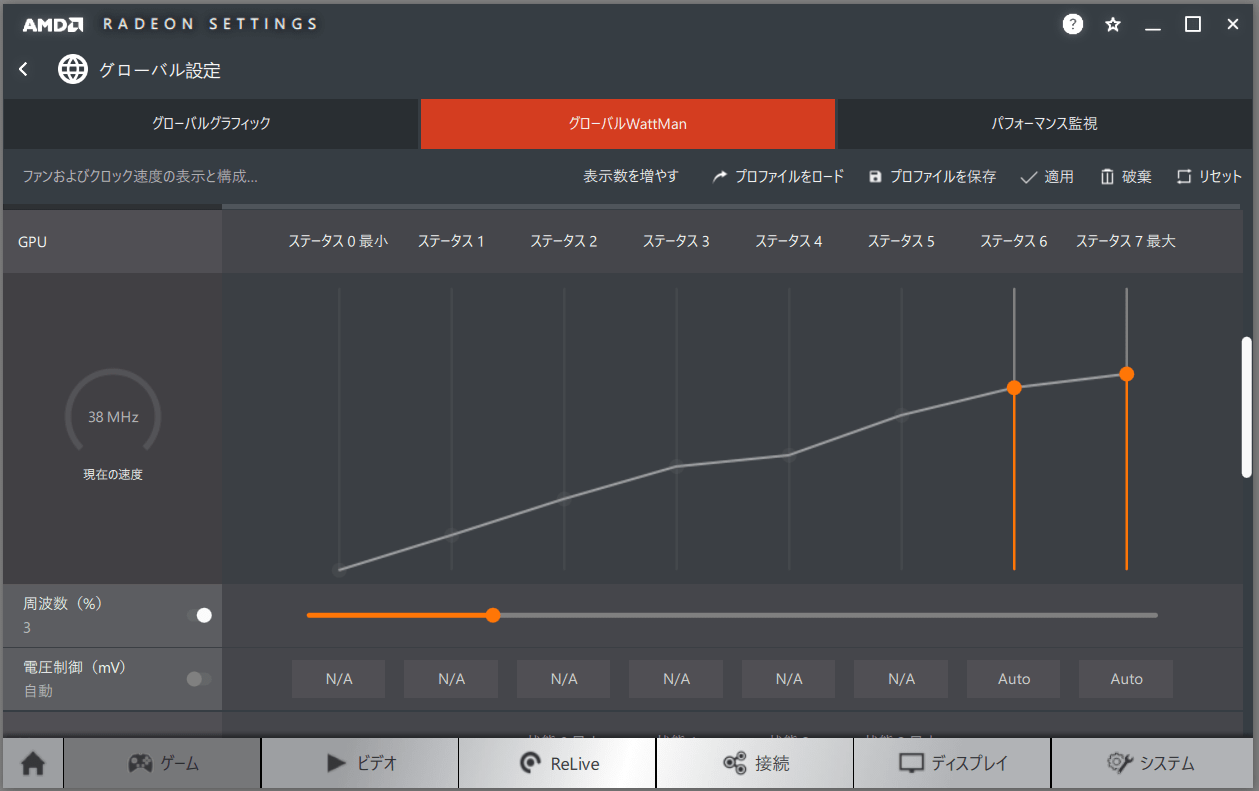
Task: Open the システム section
Action: point(1150,763)
